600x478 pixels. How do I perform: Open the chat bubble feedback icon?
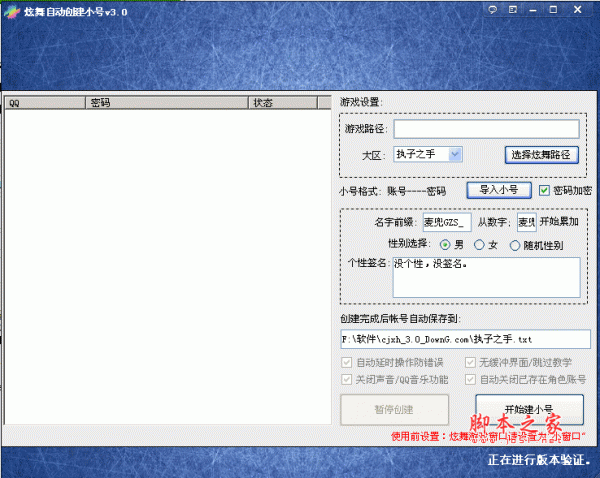click(x=492, y=10)
